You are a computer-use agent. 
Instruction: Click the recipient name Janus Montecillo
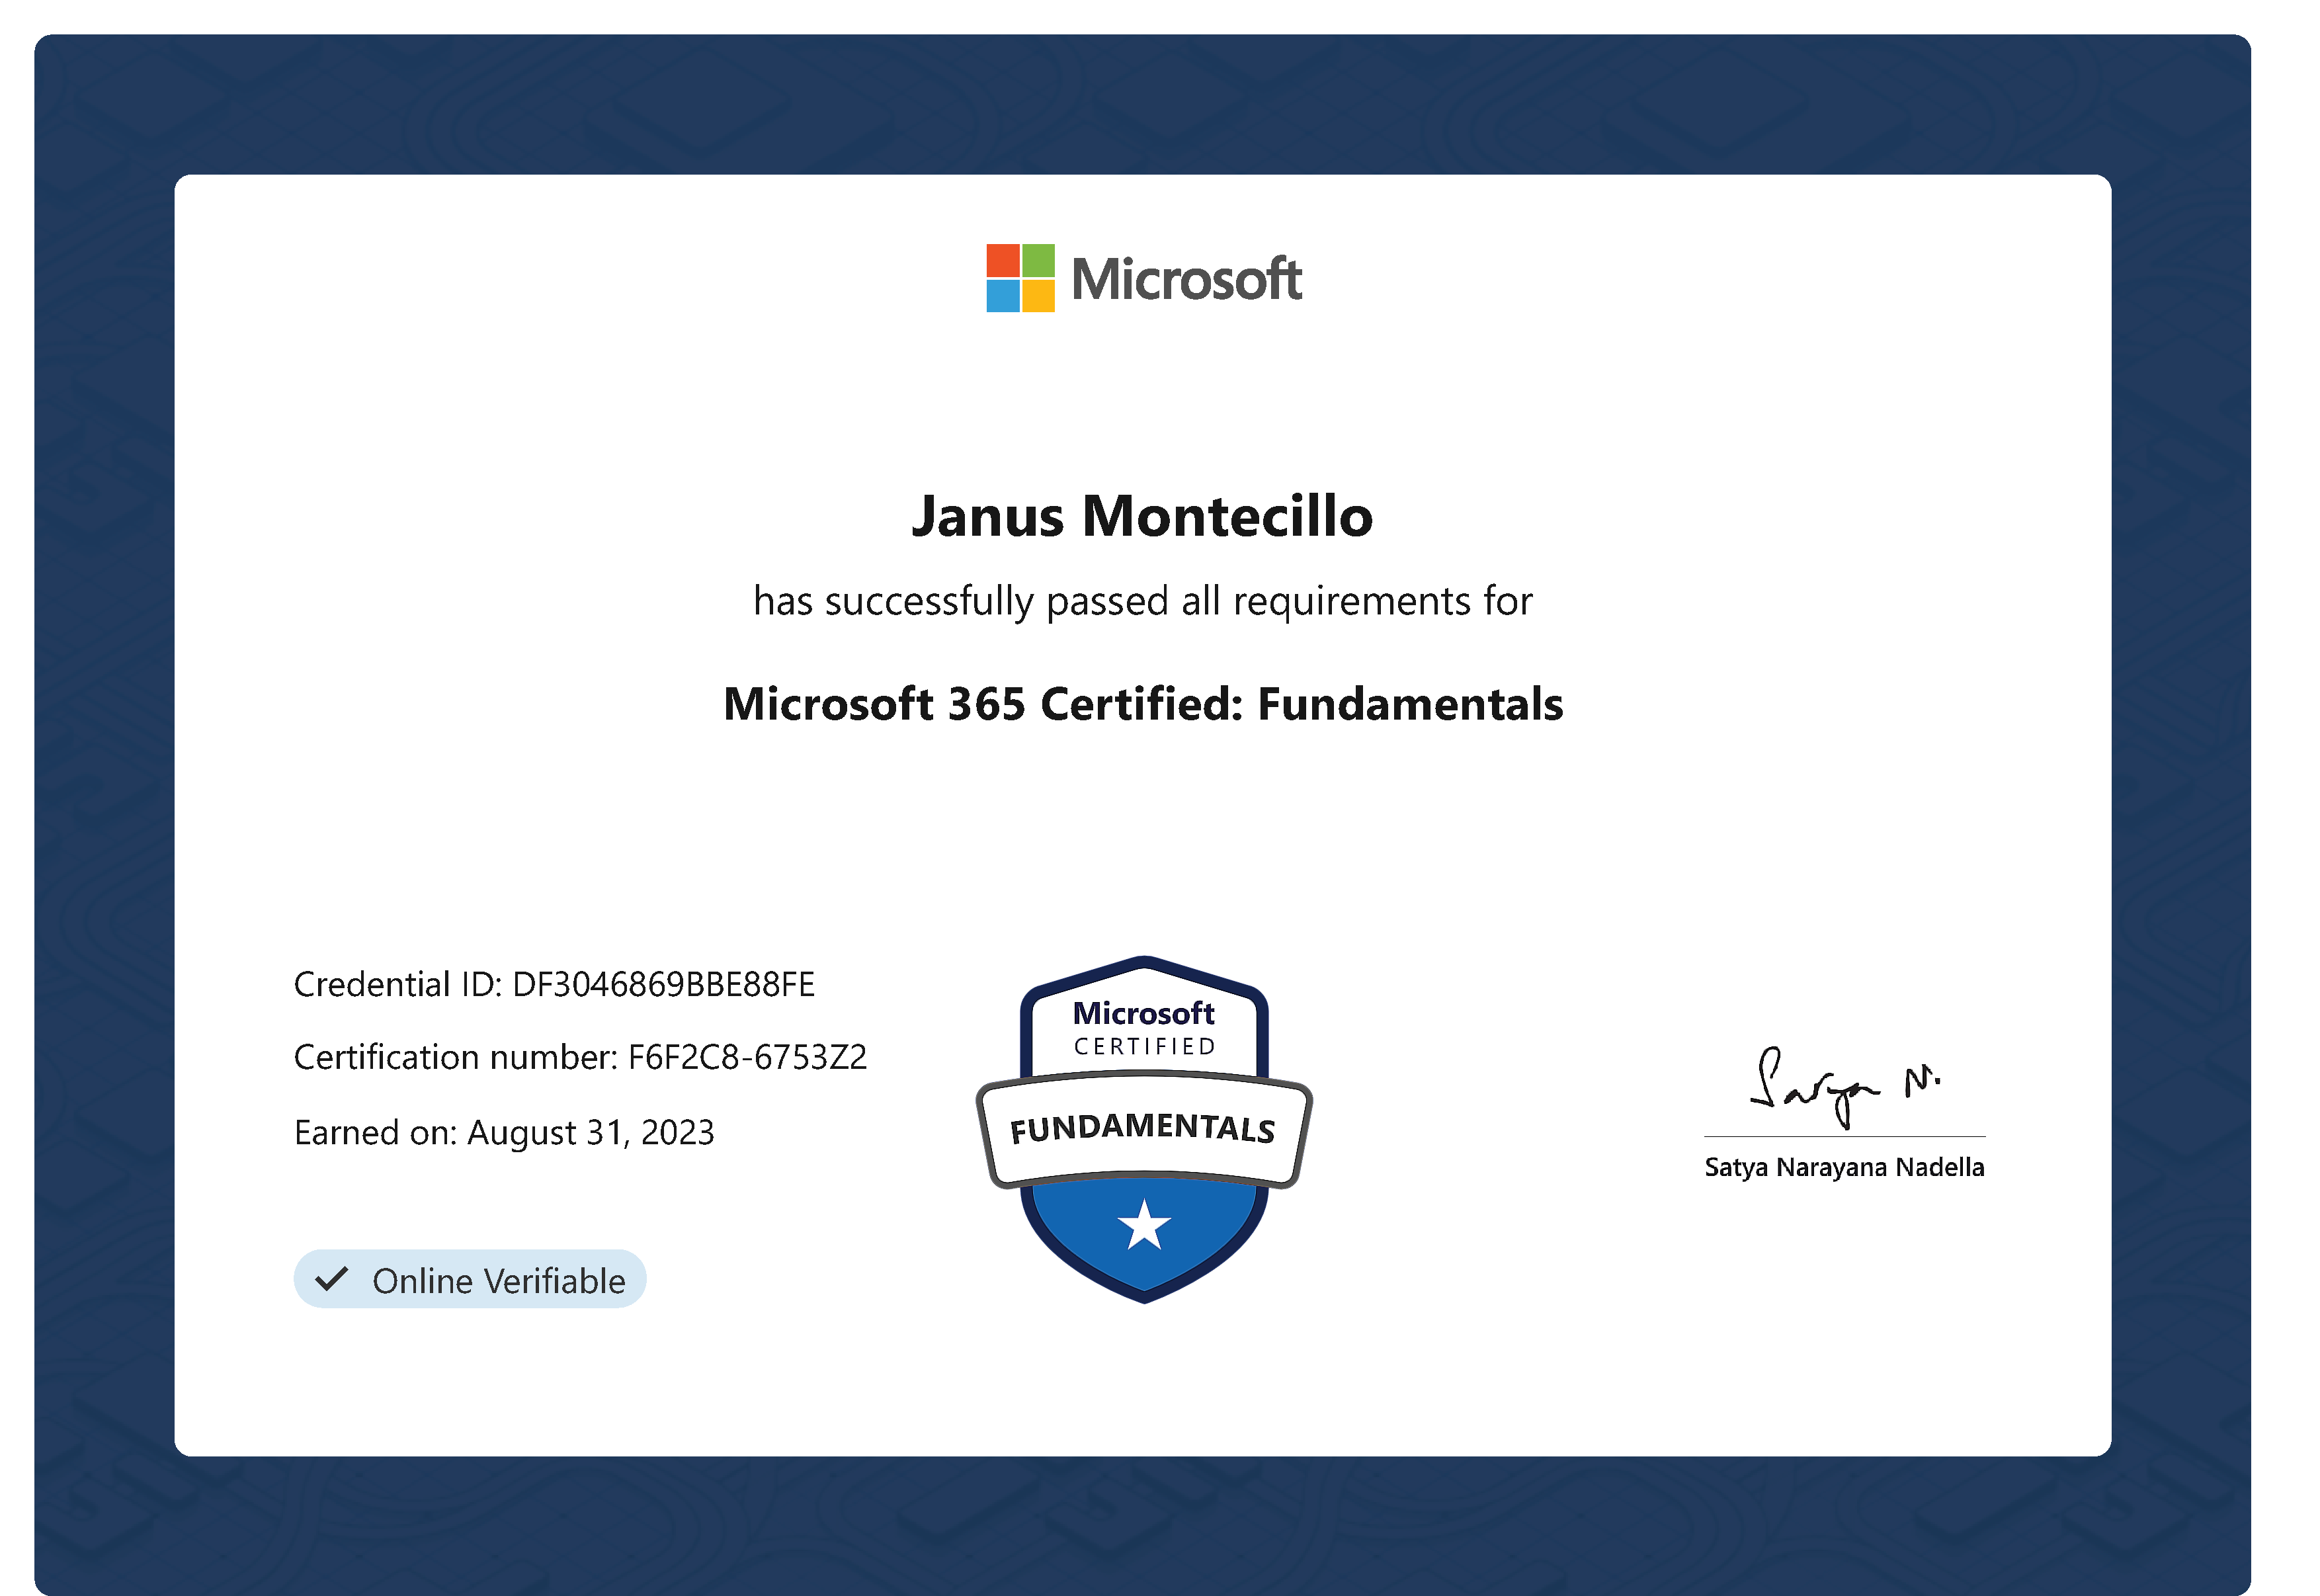coord(1142,517)
